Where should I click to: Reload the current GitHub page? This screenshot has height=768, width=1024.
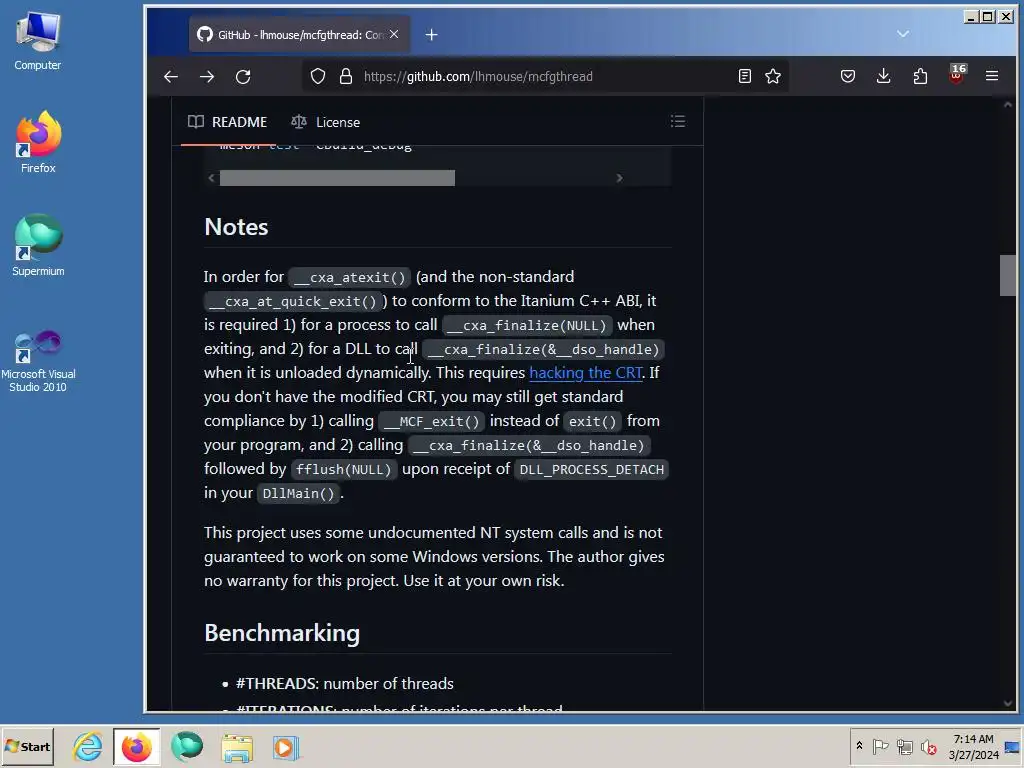(x=243, y=76)
